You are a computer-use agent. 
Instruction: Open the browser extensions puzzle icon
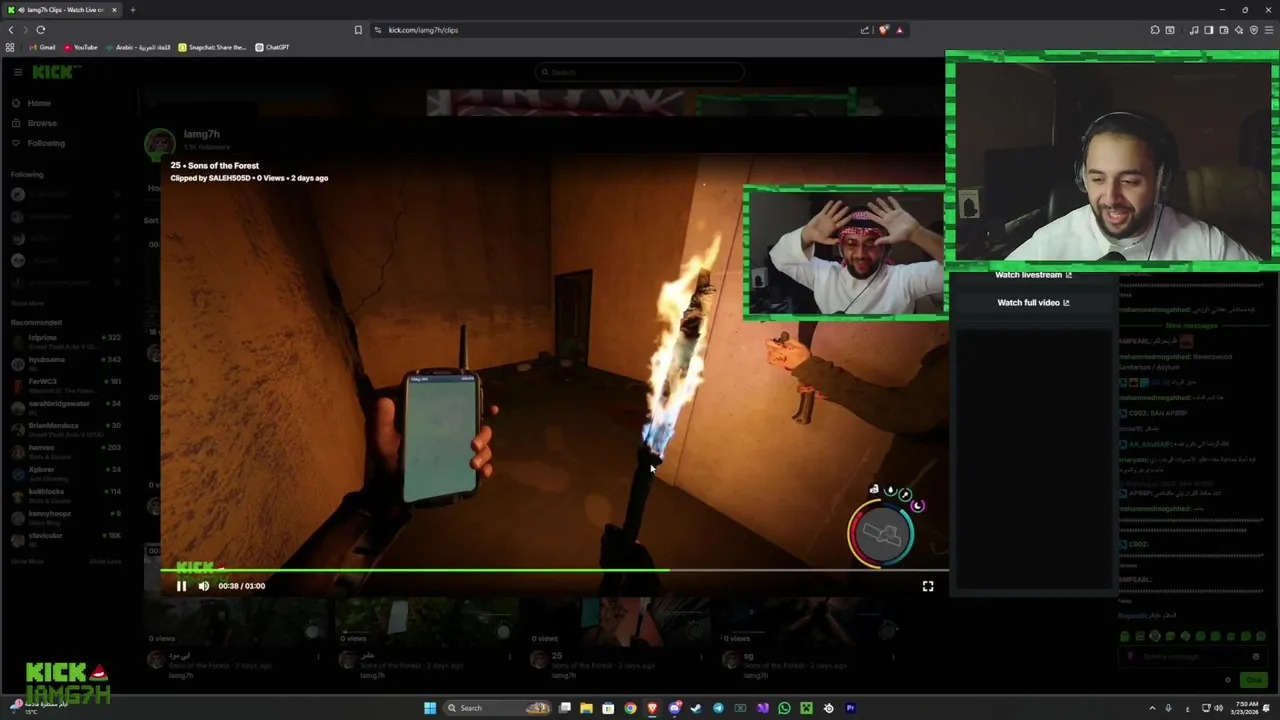pyautogui.click(x=1155, y=30)
